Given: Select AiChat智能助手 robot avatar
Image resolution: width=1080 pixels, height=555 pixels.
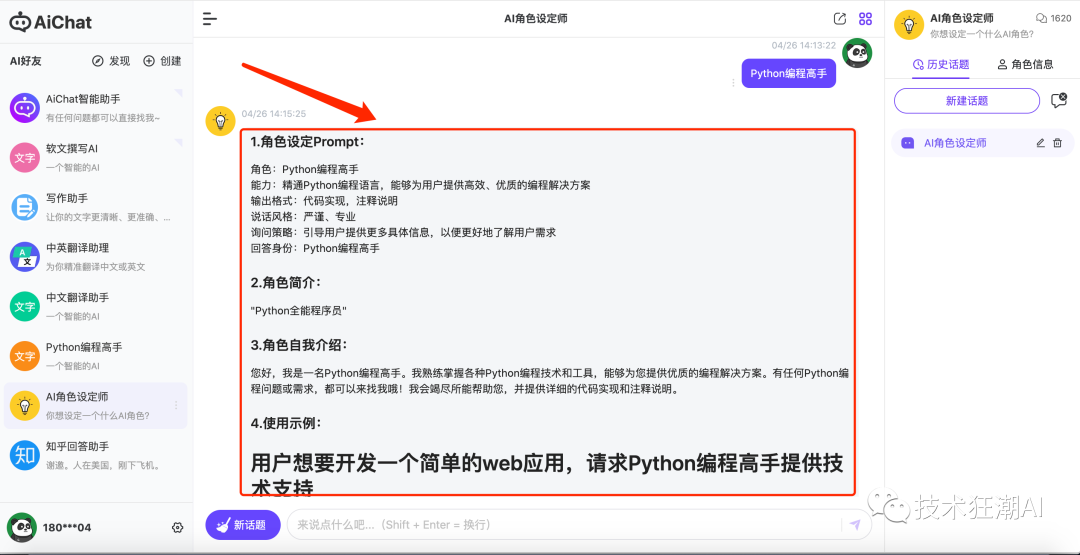Looking at the screenshot, I should [25, 108].
